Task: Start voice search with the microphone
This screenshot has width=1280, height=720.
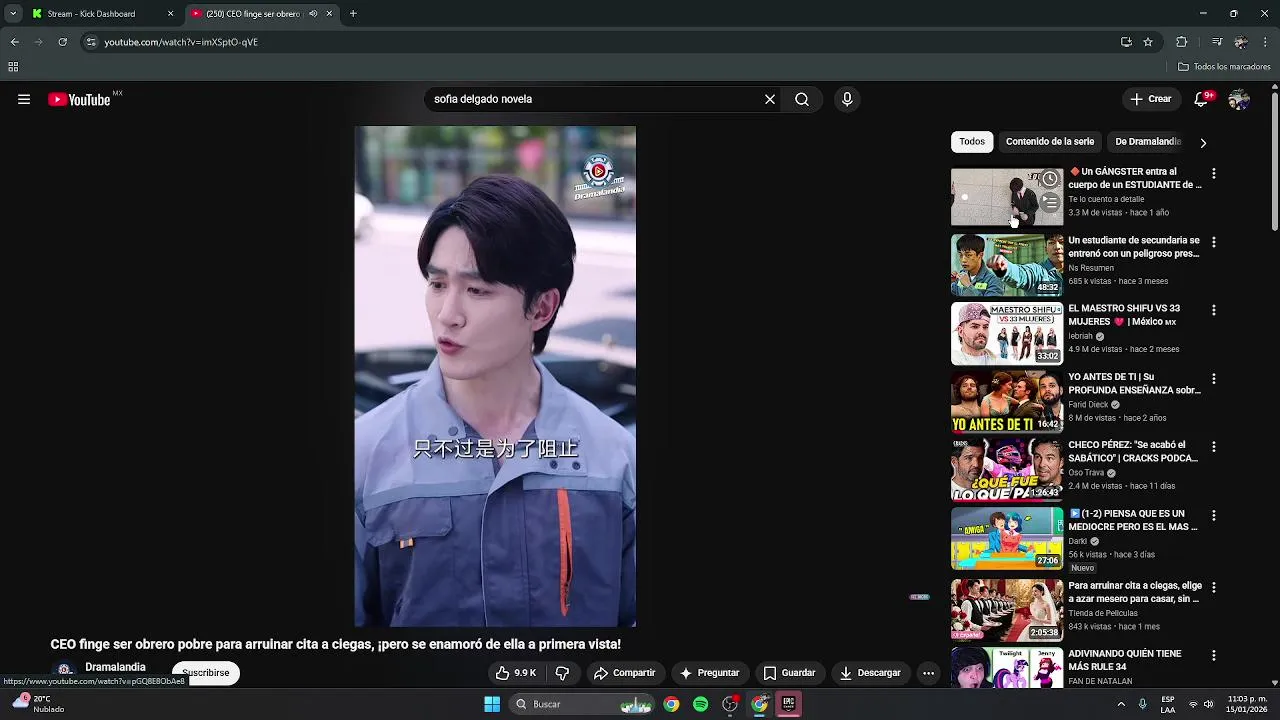Action: pyautogui.click(x=847, y=99)
